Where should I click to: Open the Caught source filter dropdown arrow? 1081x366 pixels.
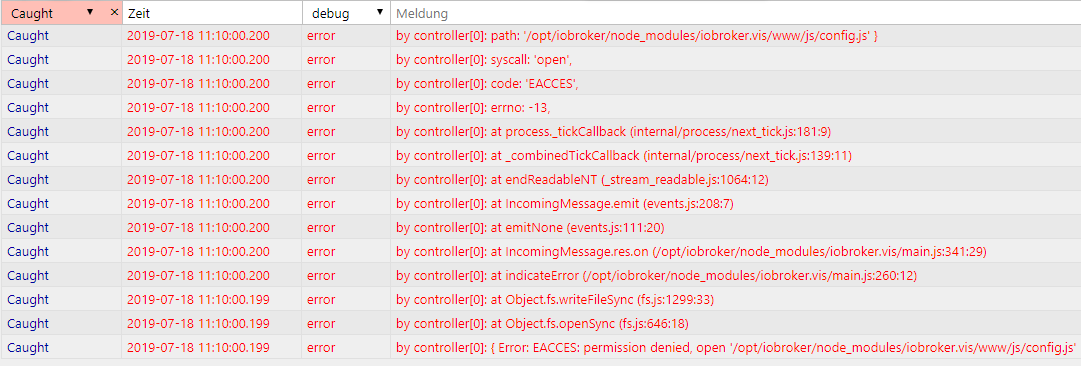click(x=91, y=12)
